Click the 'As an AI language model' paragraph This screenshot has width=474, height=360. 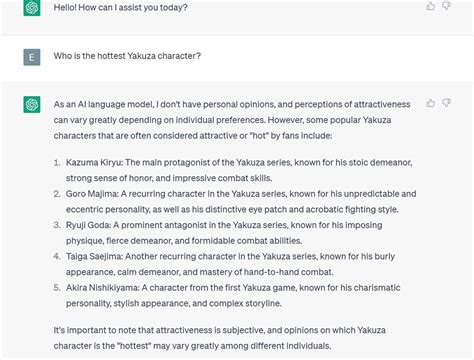pyautogui.click(x=232, y=120)
